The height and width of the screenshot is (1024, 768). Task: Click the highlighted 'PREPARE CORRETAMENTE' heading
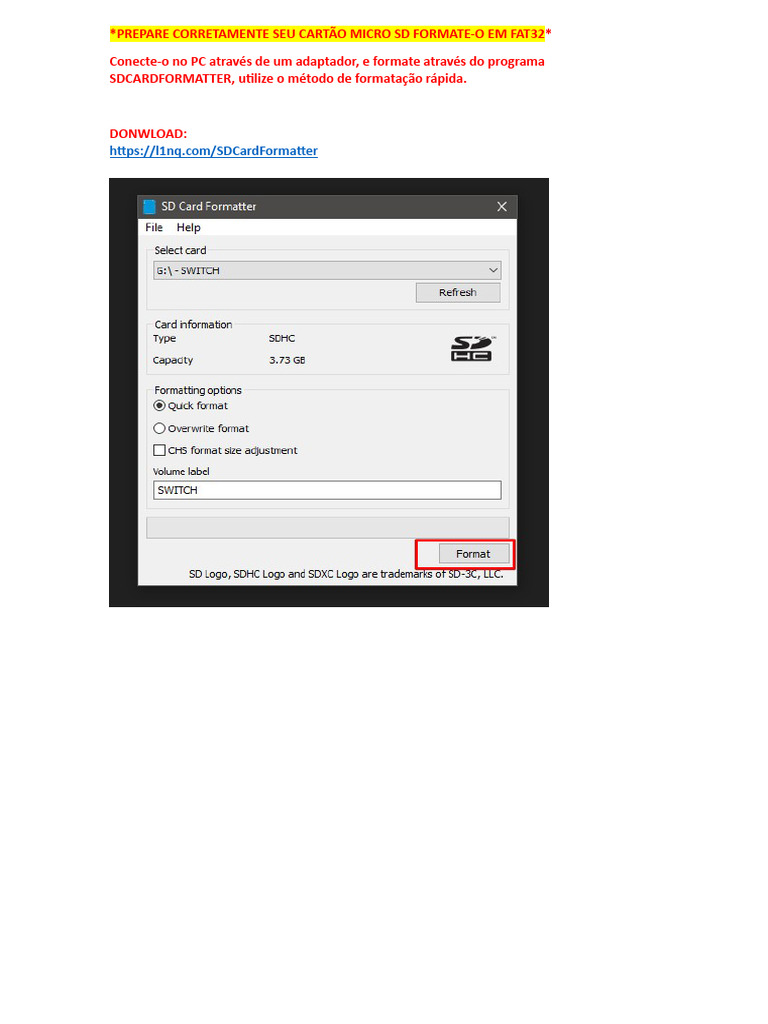coord(330,33)
